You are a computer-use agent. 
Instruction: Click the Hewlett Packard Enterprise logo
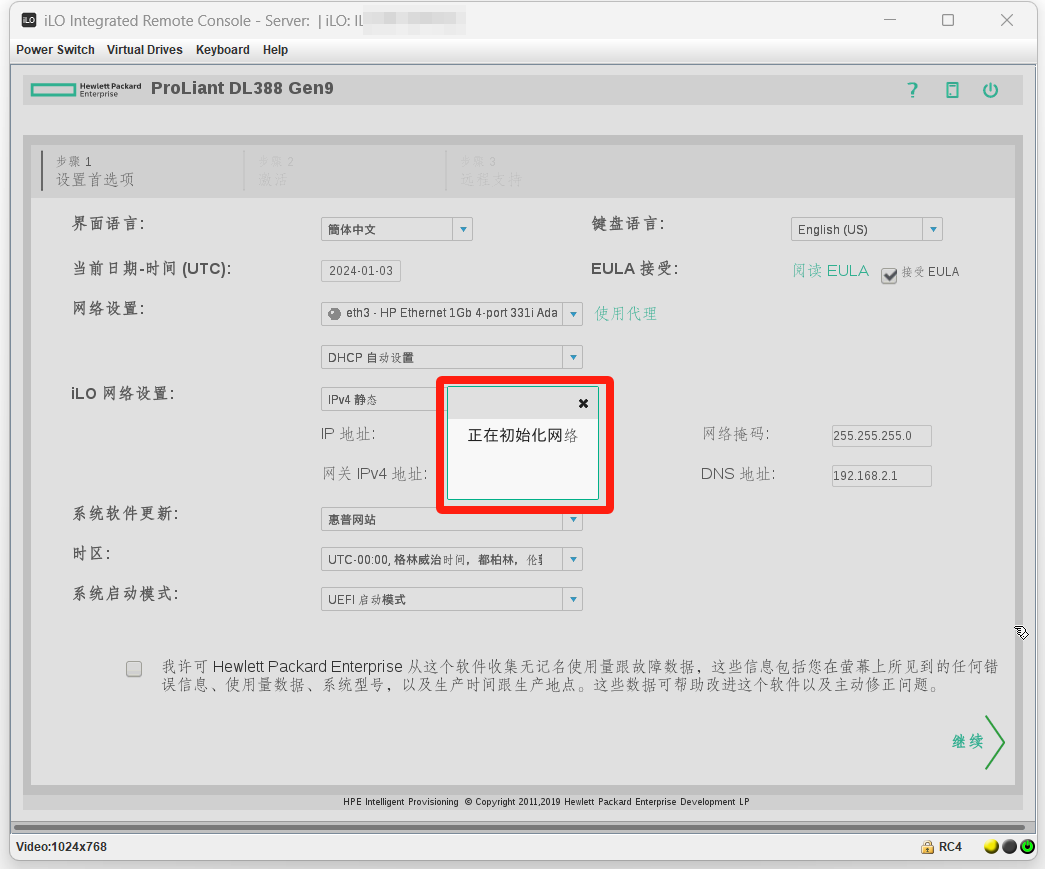point(86,90)
